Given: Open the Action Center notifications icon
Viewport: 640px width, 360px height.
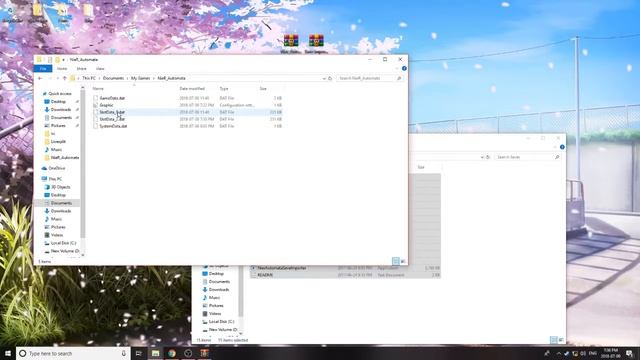Looking at the screenshot, I should [629, 353].
